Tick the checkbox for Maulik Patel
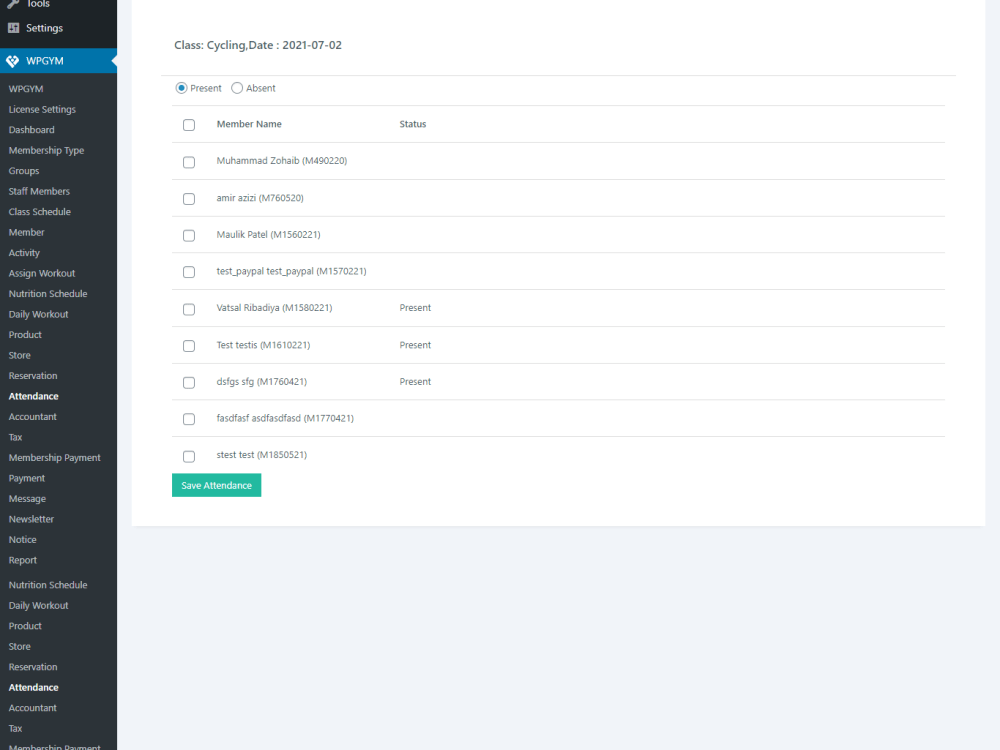This screenshot has width=1000, height=750. 189,235
